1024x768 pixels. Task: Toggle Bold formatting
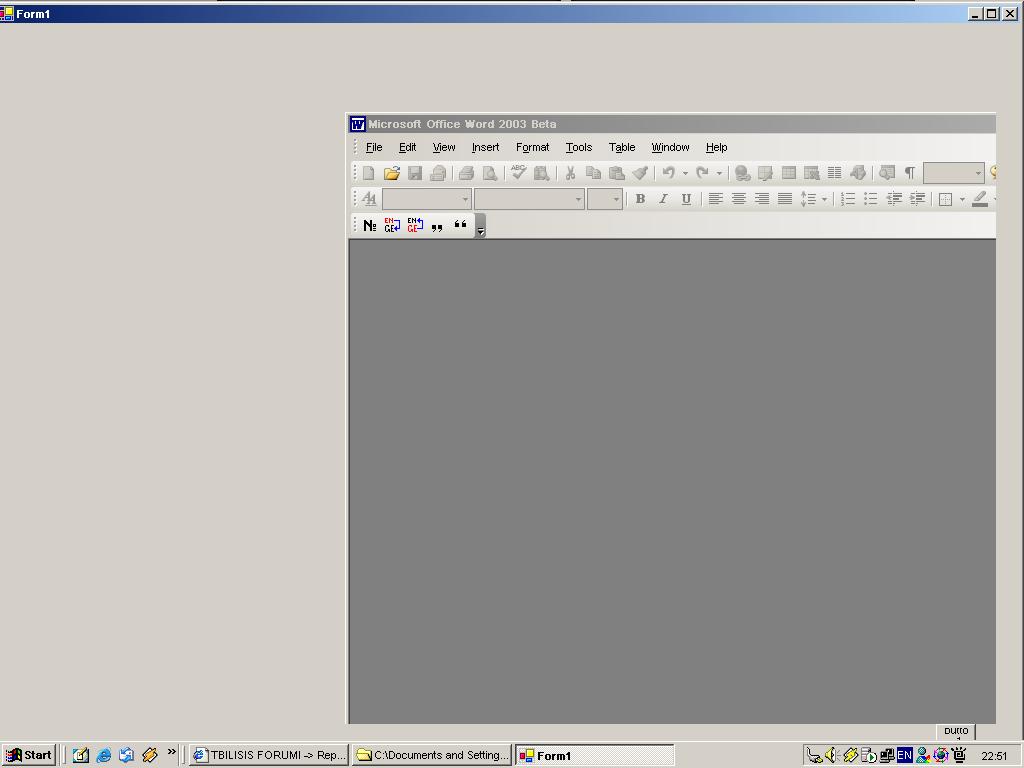(x=640, y=199)
